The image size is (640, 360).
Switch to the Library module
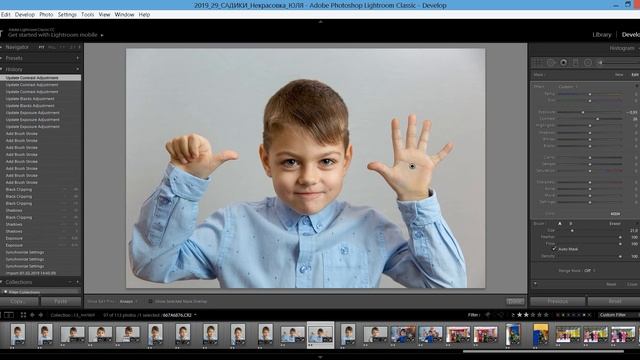pyautogui.click(x=602, y=35)
